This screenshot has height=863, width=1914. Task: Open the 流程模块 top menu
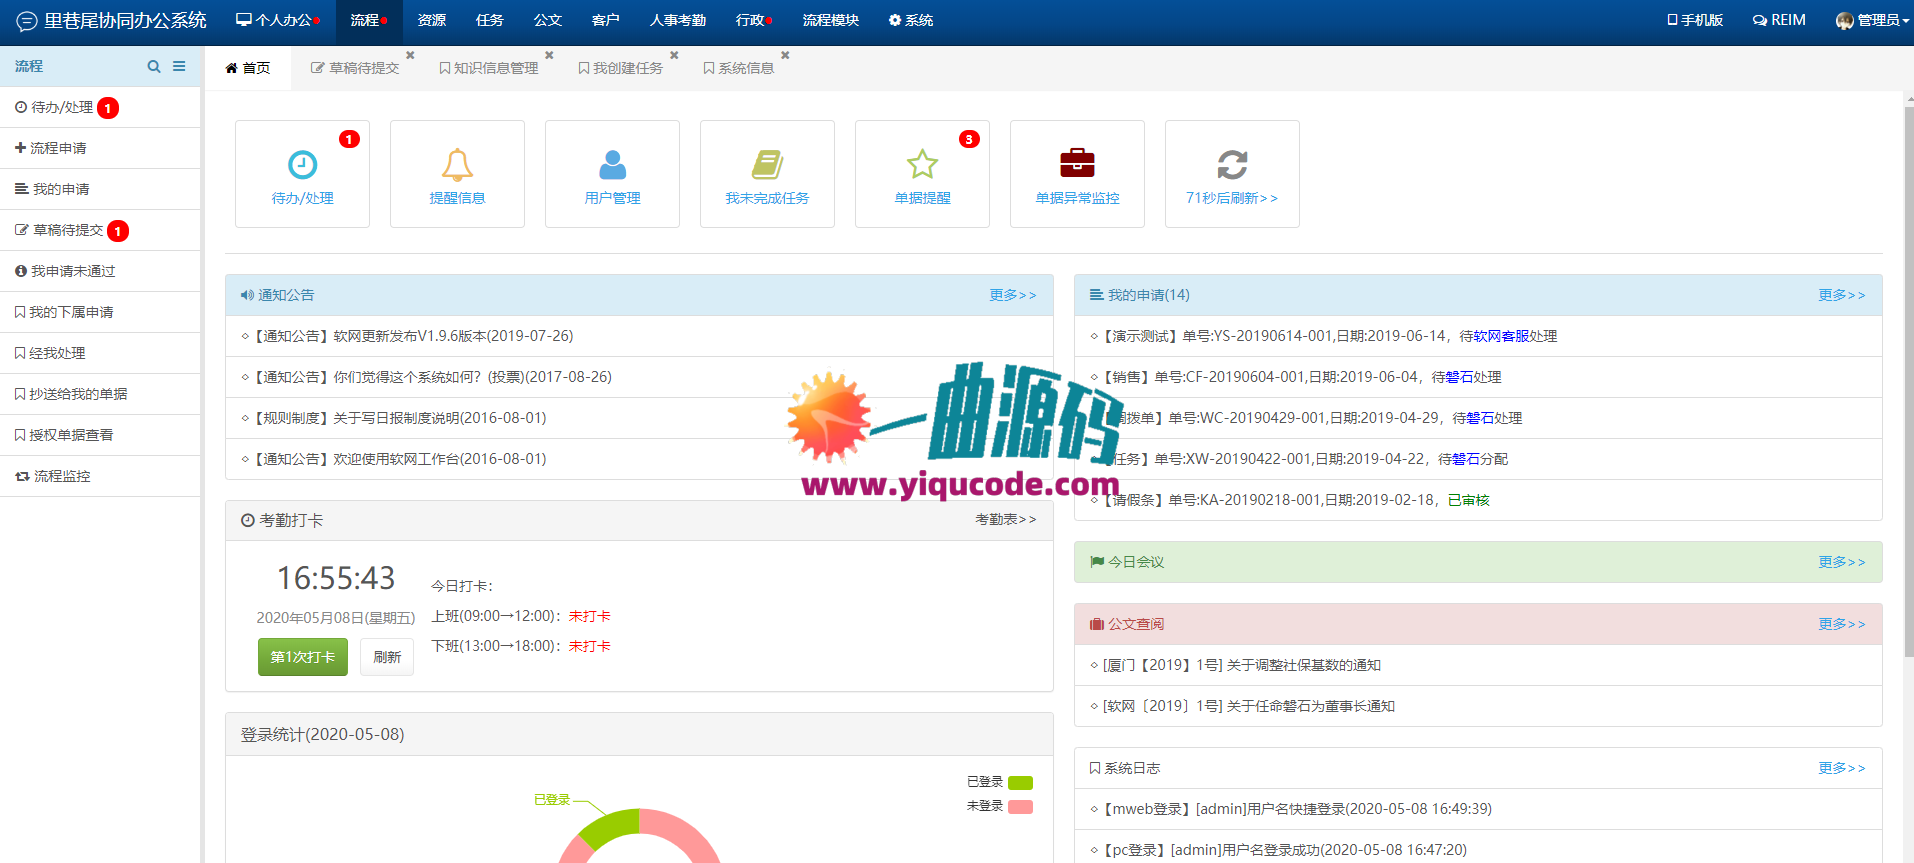coord(831,20)
